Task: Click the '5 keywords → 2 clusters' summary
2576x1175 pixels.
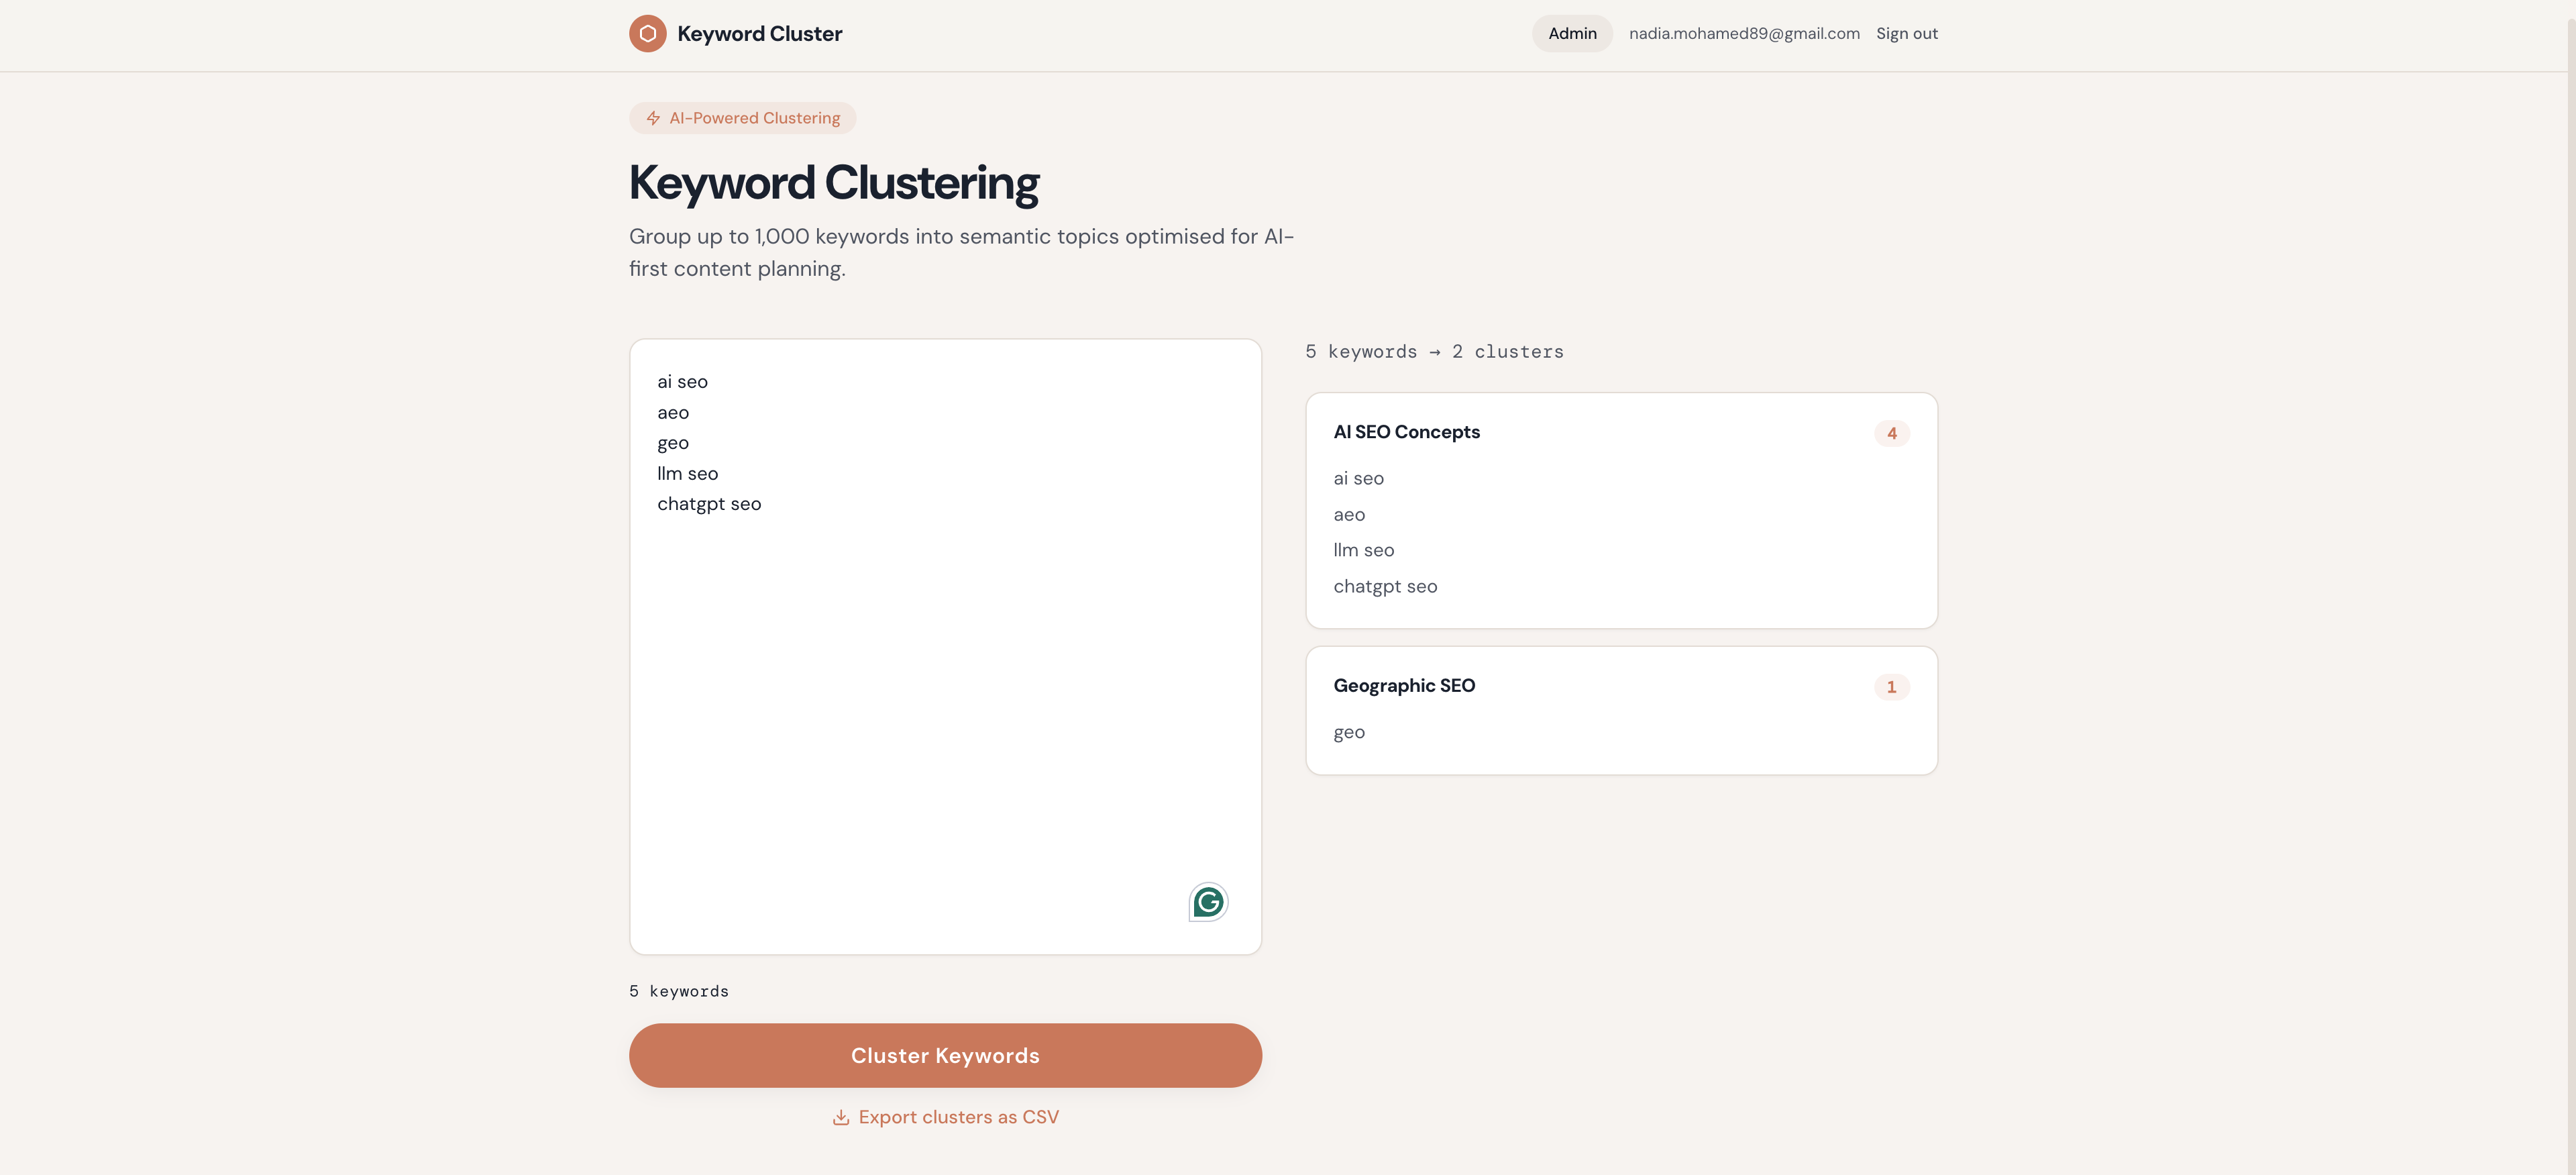Action: [x=1434, y=352]
